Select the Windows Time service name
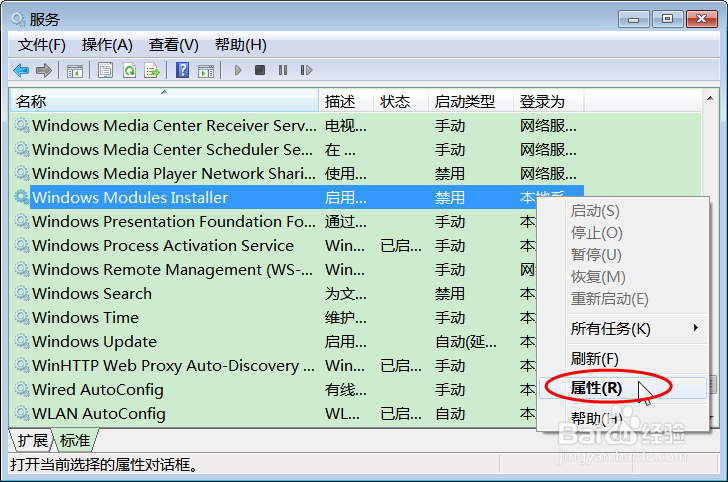Screen dimensions: 728x482 click(85, 318)
